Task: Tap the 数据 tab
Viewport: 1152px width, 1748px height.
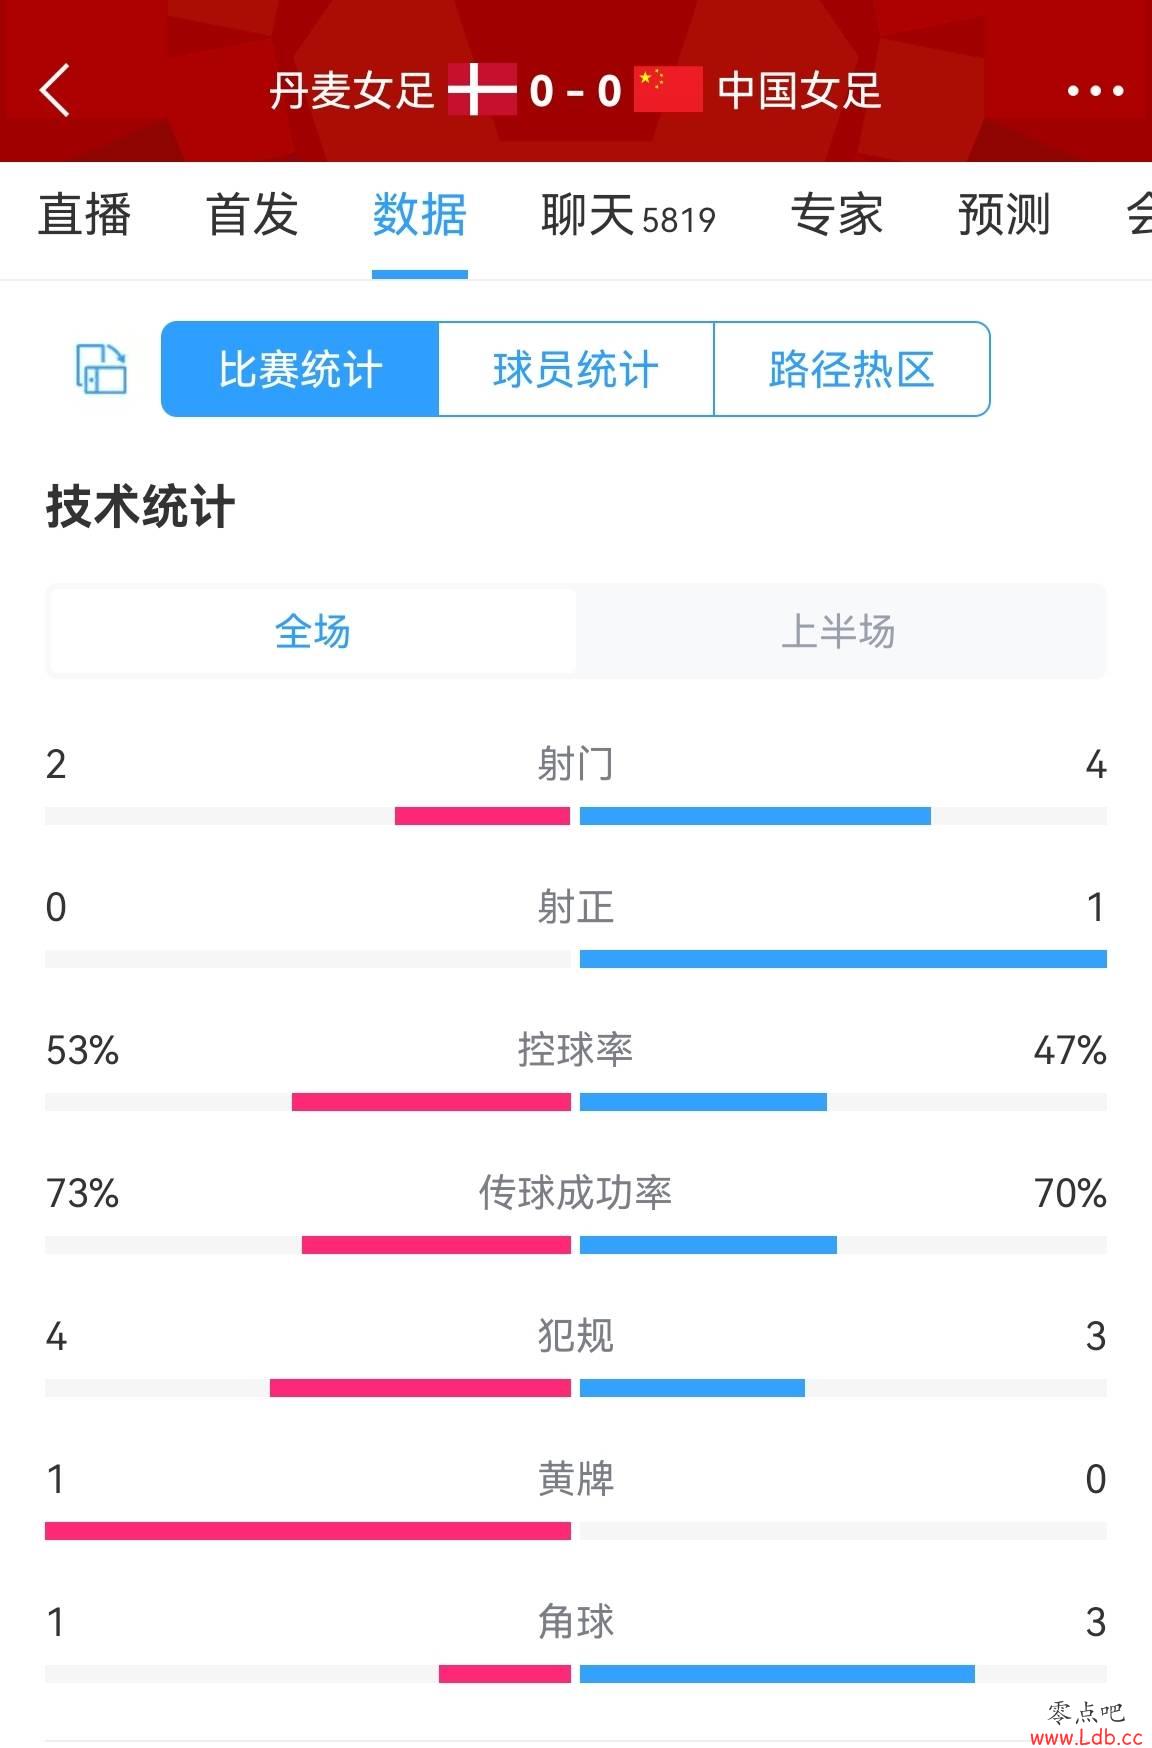Action: pyautogui.click(x=420, y=215)
